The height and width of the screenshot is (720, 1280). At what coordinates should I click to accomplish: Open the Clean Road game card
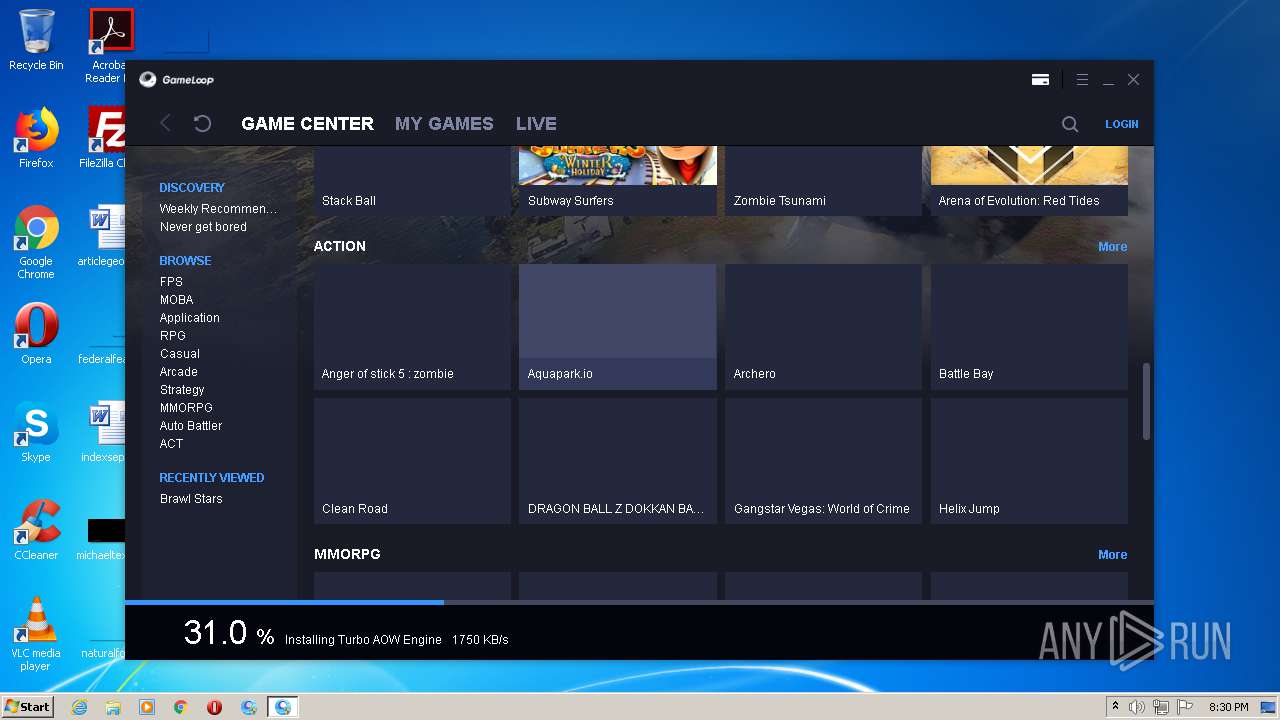pyautogui.click(x=412, y=461)
